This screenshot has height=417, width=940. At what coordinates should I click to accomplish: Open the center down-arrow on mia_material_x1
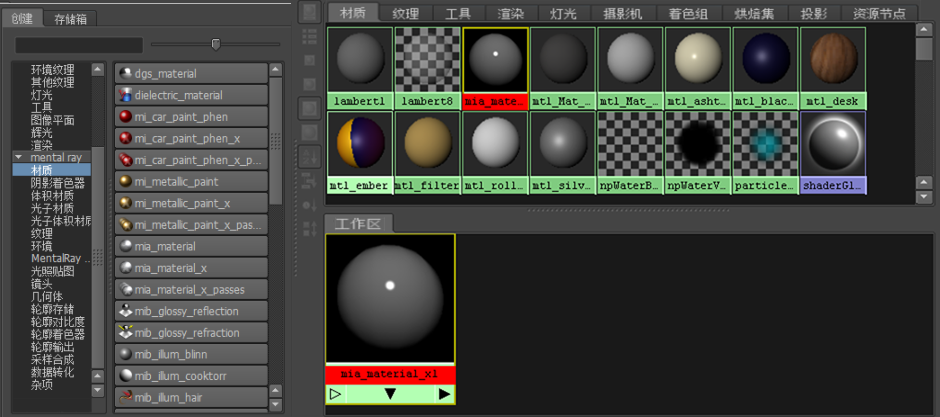click(x=390, y=394)
